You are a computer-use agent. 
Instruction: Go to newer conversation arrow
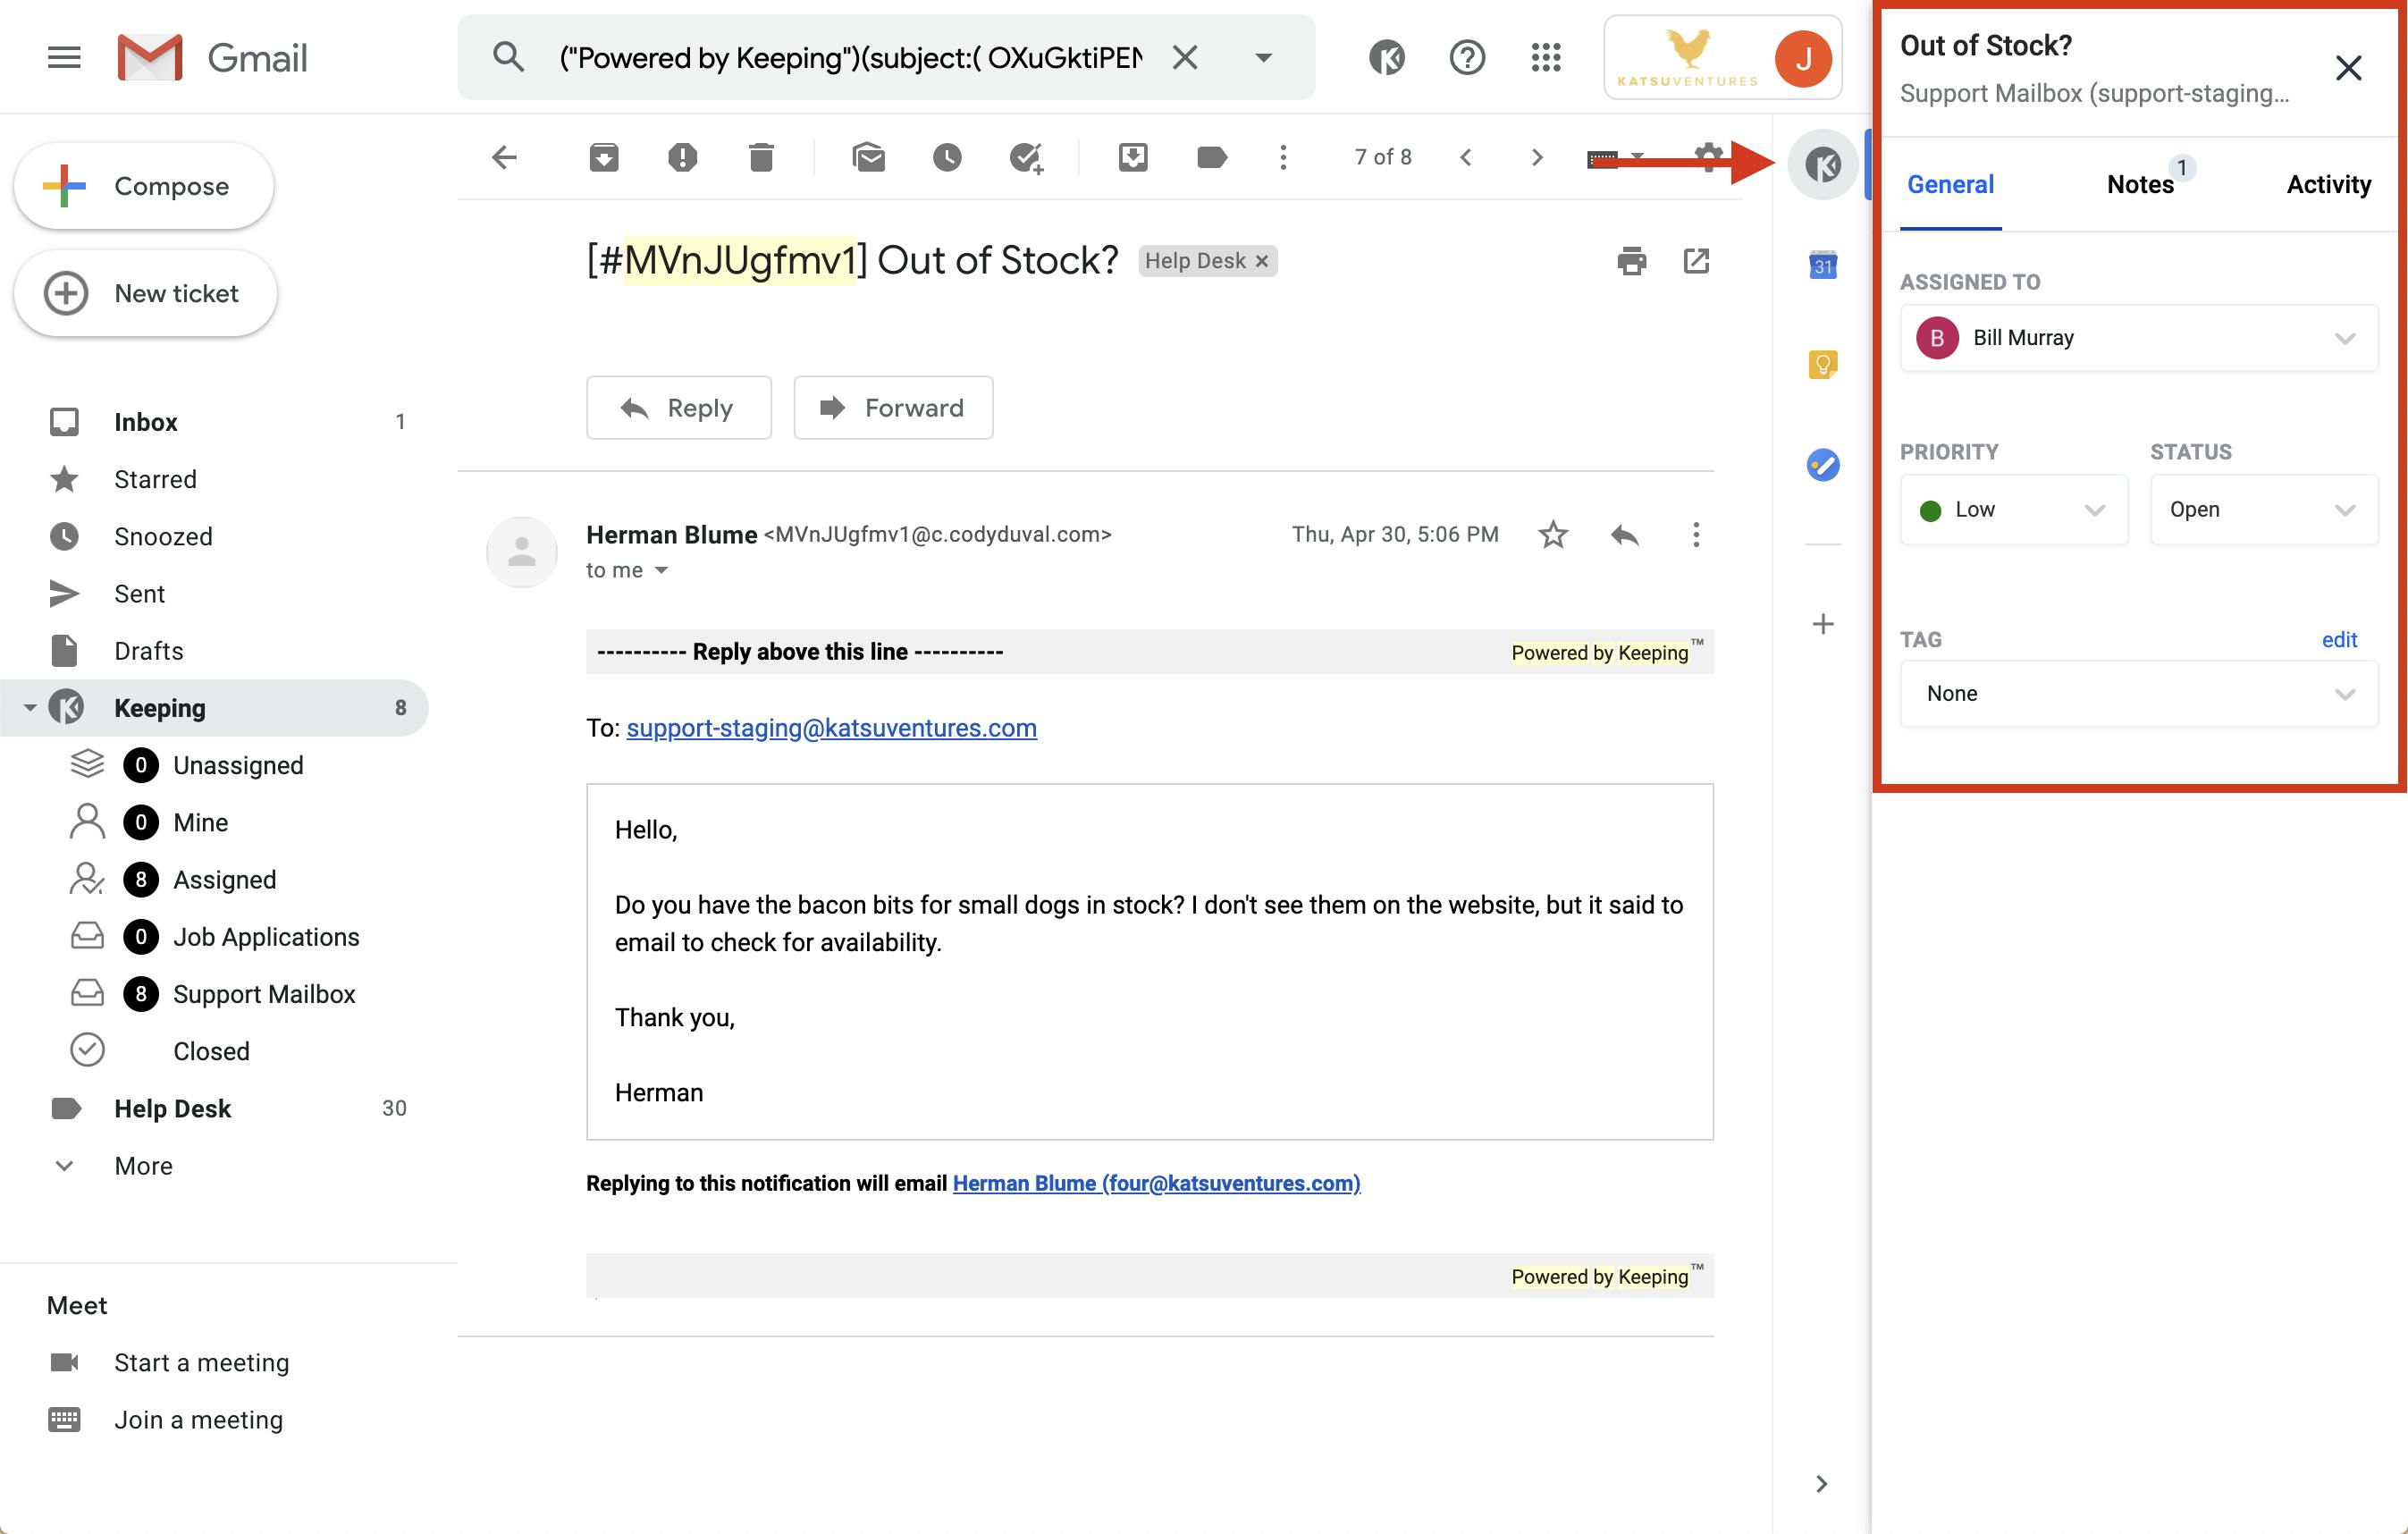[x=1465, y=157]
